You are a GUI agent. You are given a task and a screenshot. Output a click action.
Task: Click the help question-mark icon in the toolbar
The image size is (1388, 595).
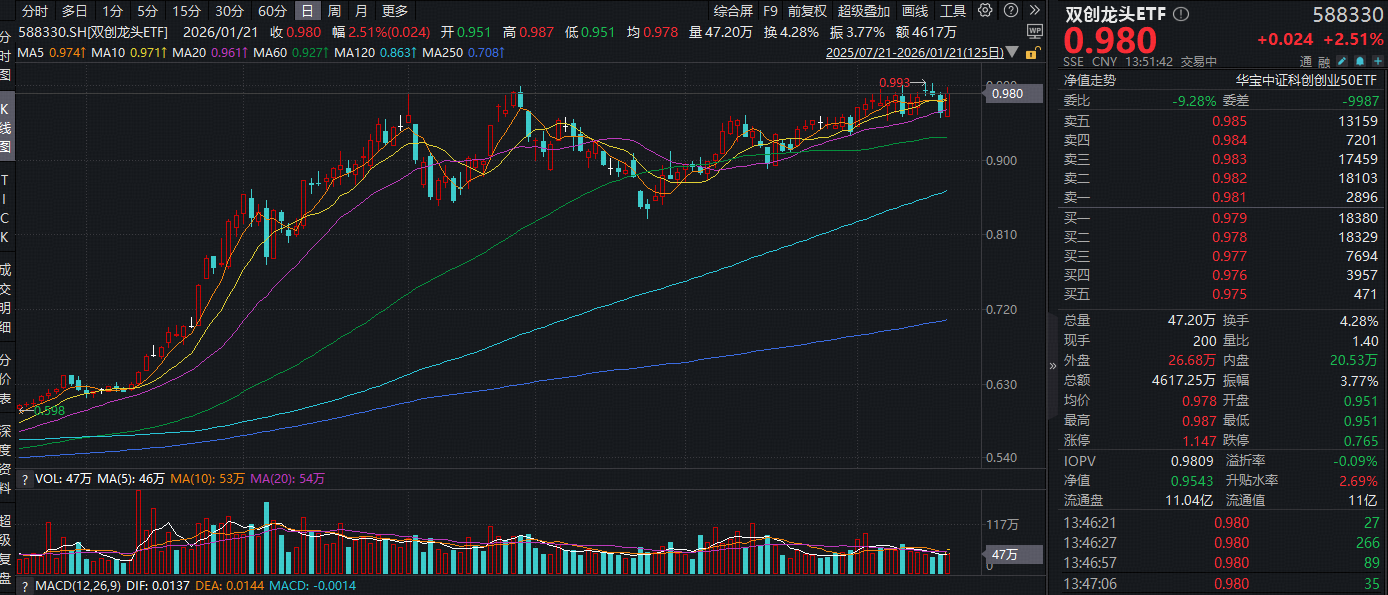tap(1012, 10)
